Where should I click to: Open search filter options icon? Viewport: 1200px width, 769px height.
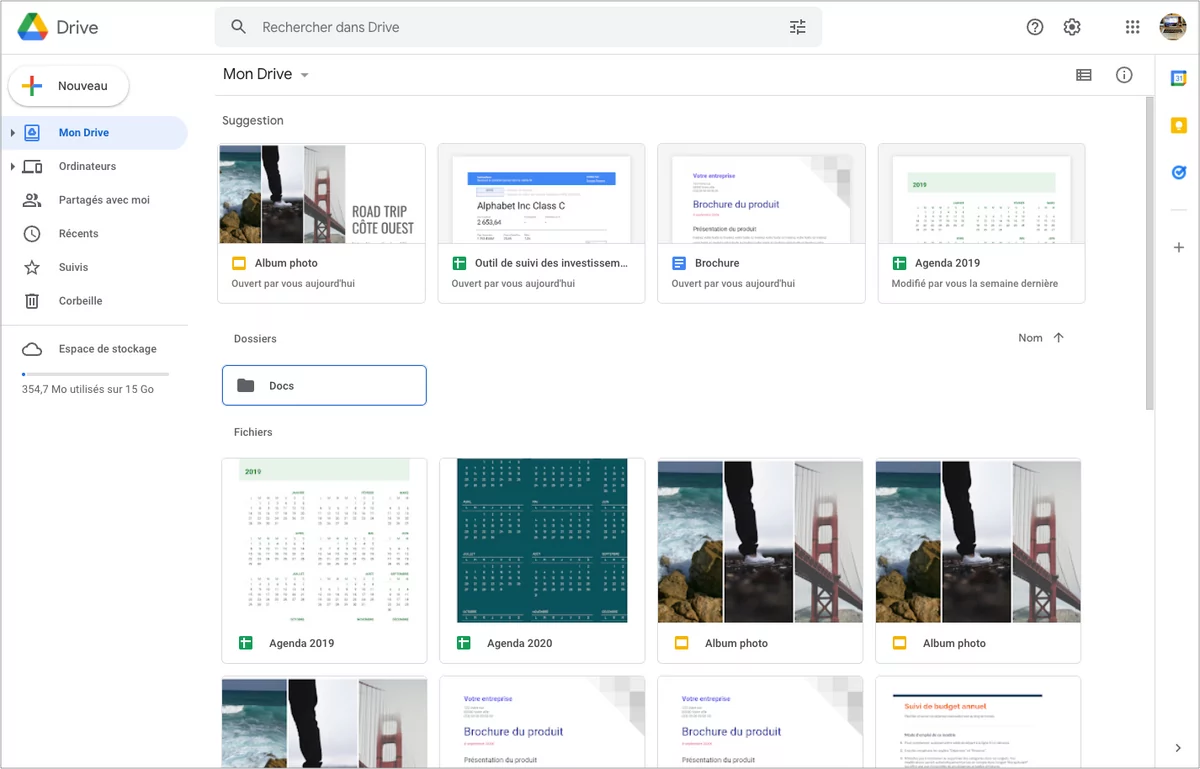coord(797,27)
